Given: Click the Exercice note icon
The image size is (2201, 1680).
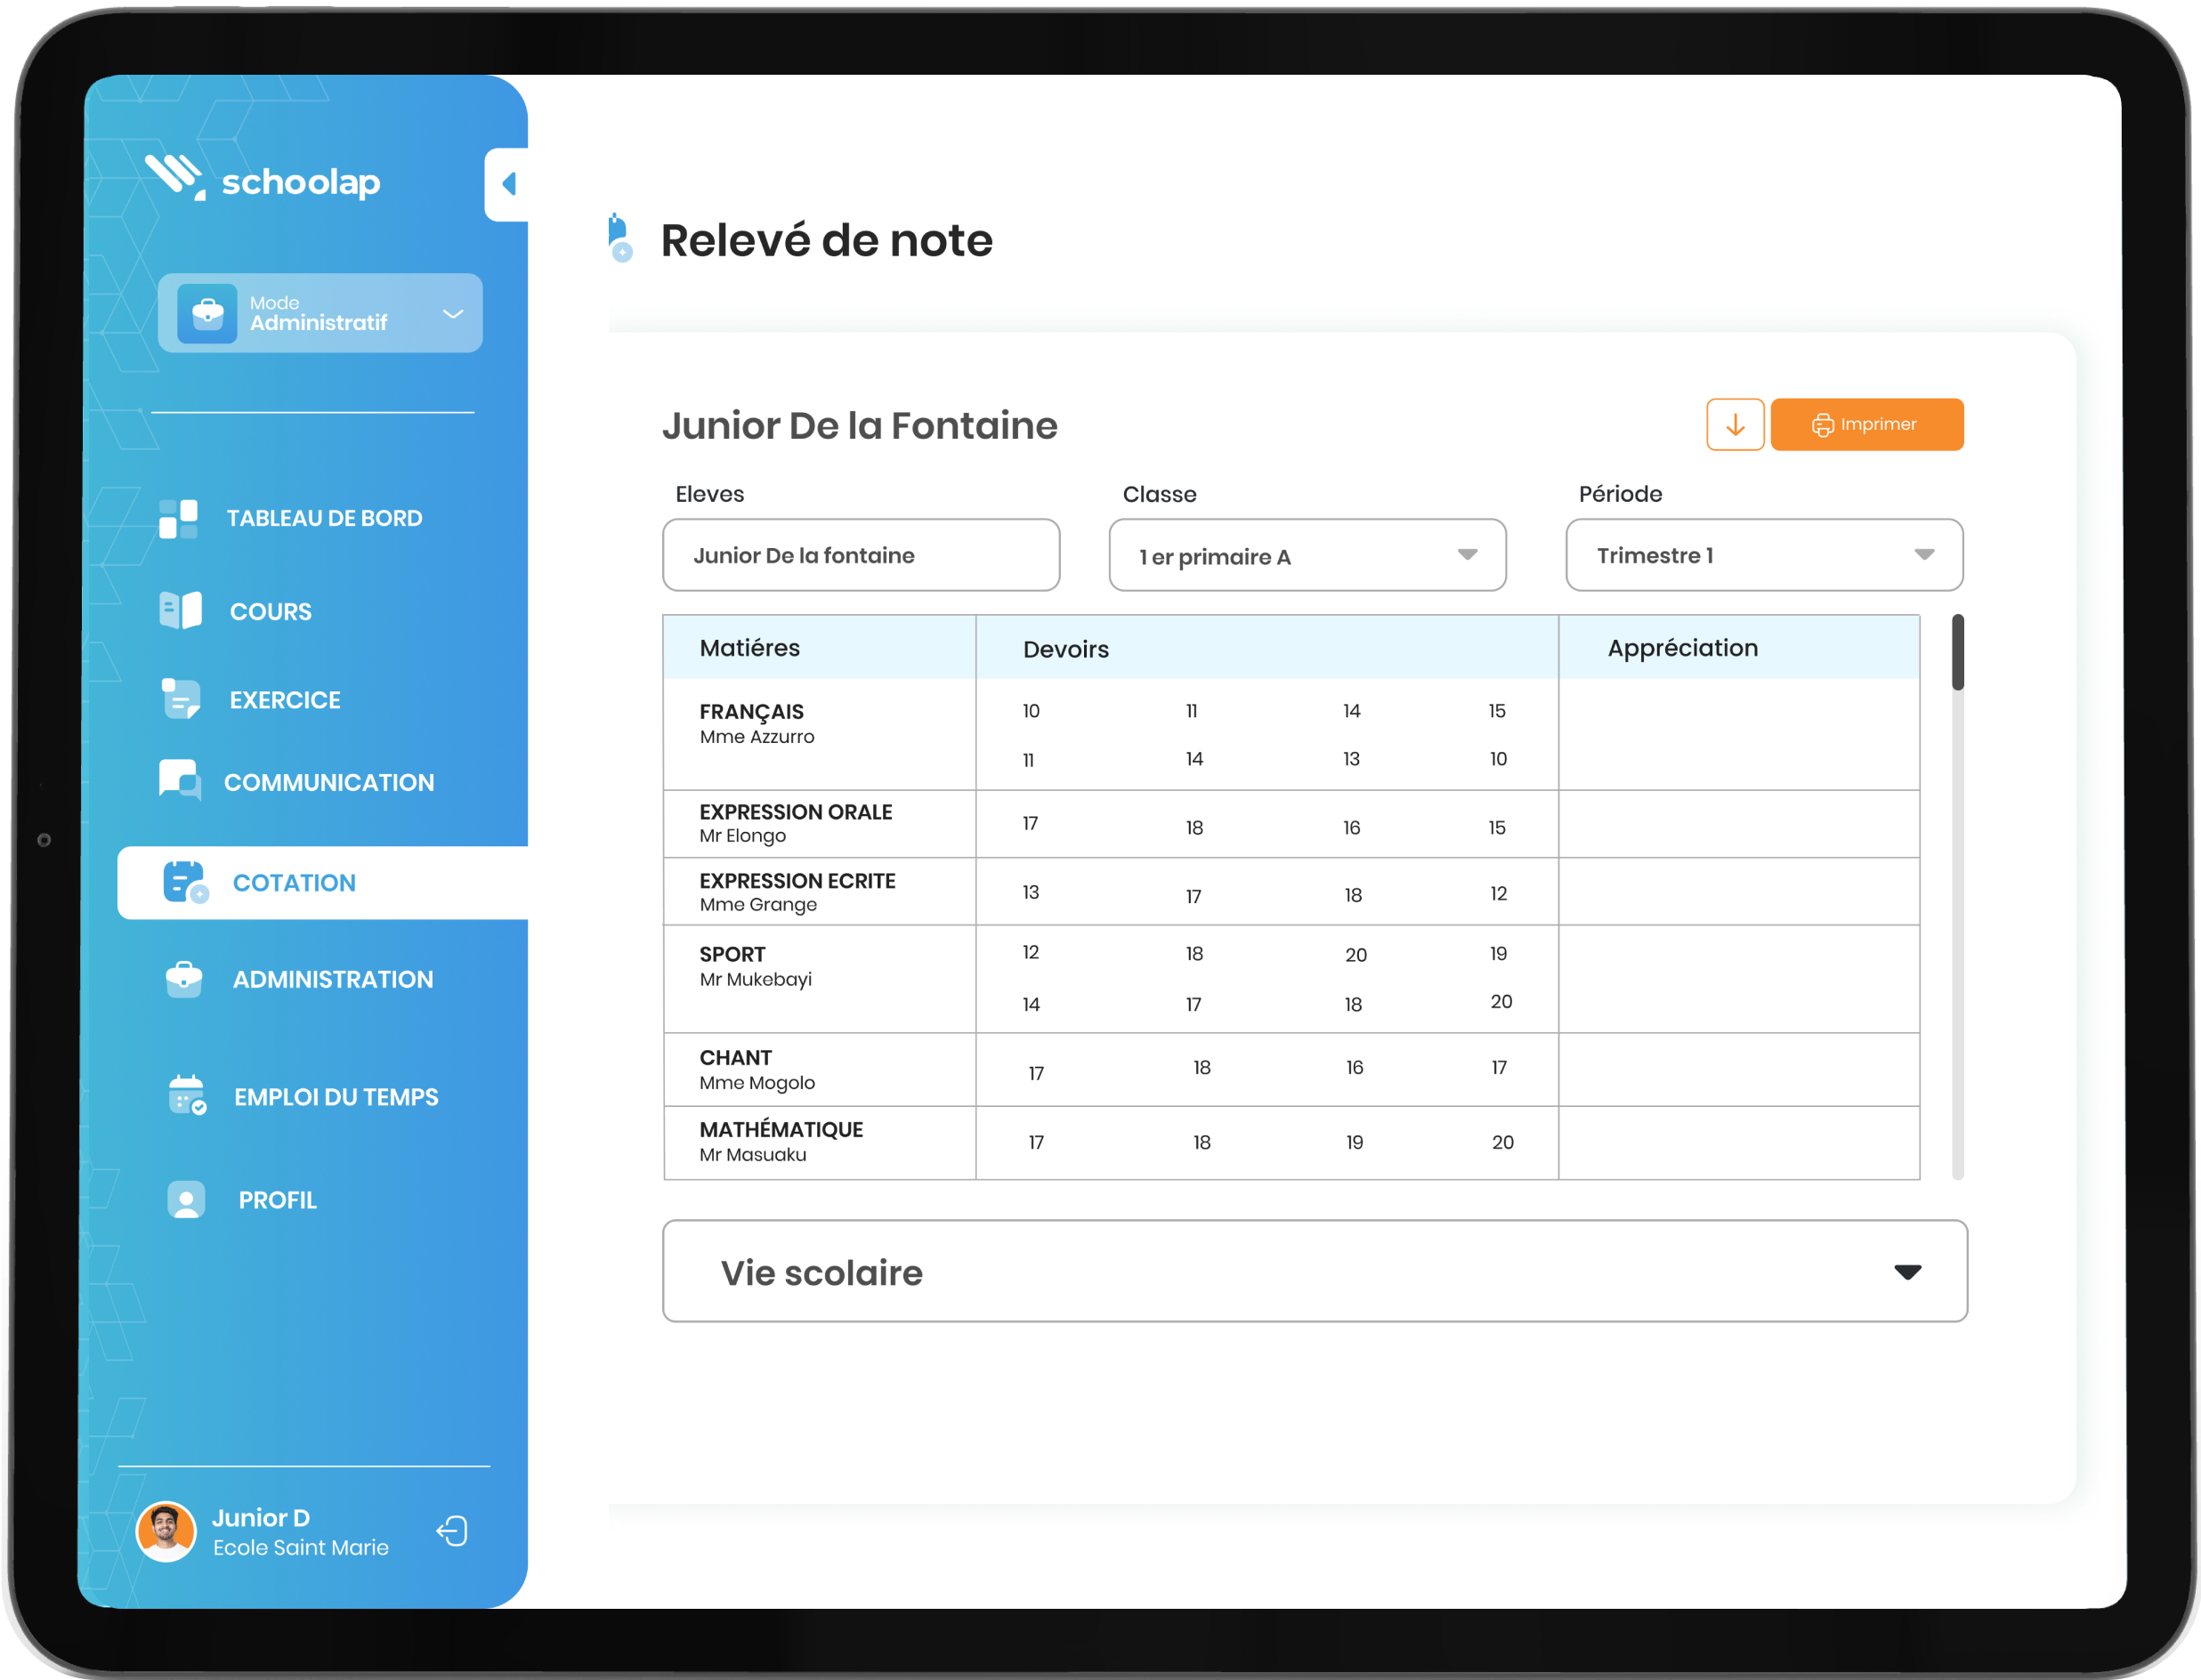Looking at the screenshot, I should pos(181,699).
